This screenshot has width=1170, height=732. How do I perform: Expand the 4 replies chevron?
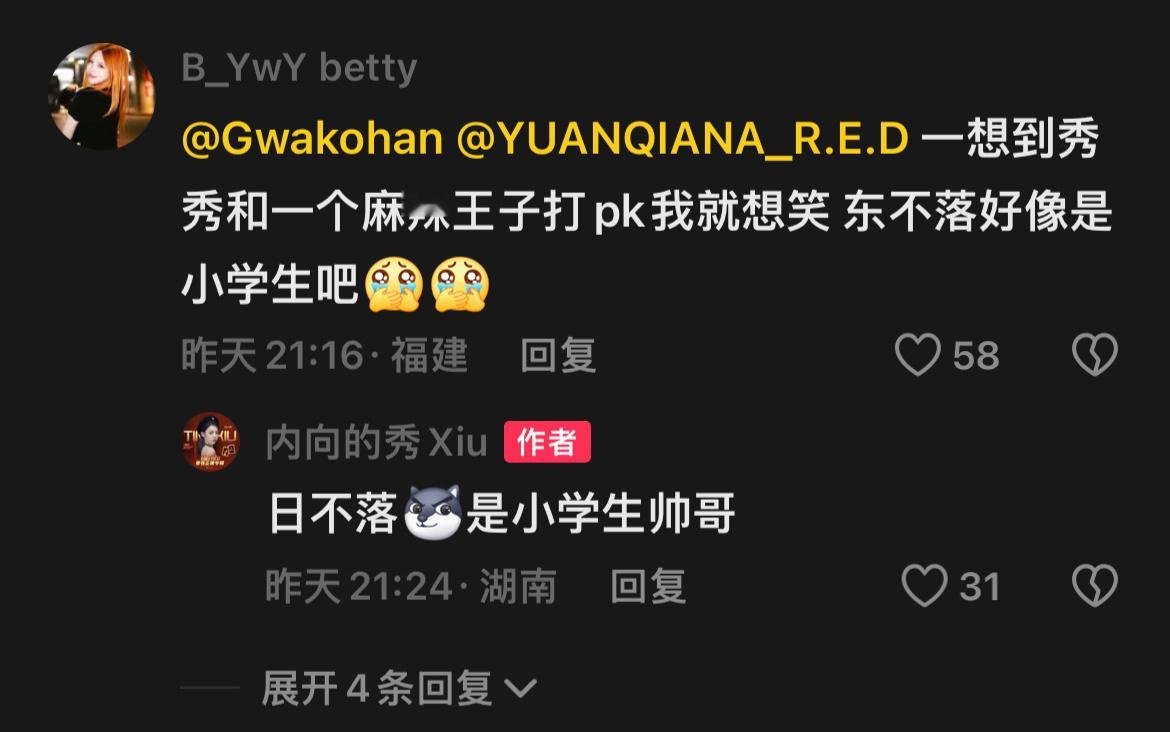(x=520, y=688)
